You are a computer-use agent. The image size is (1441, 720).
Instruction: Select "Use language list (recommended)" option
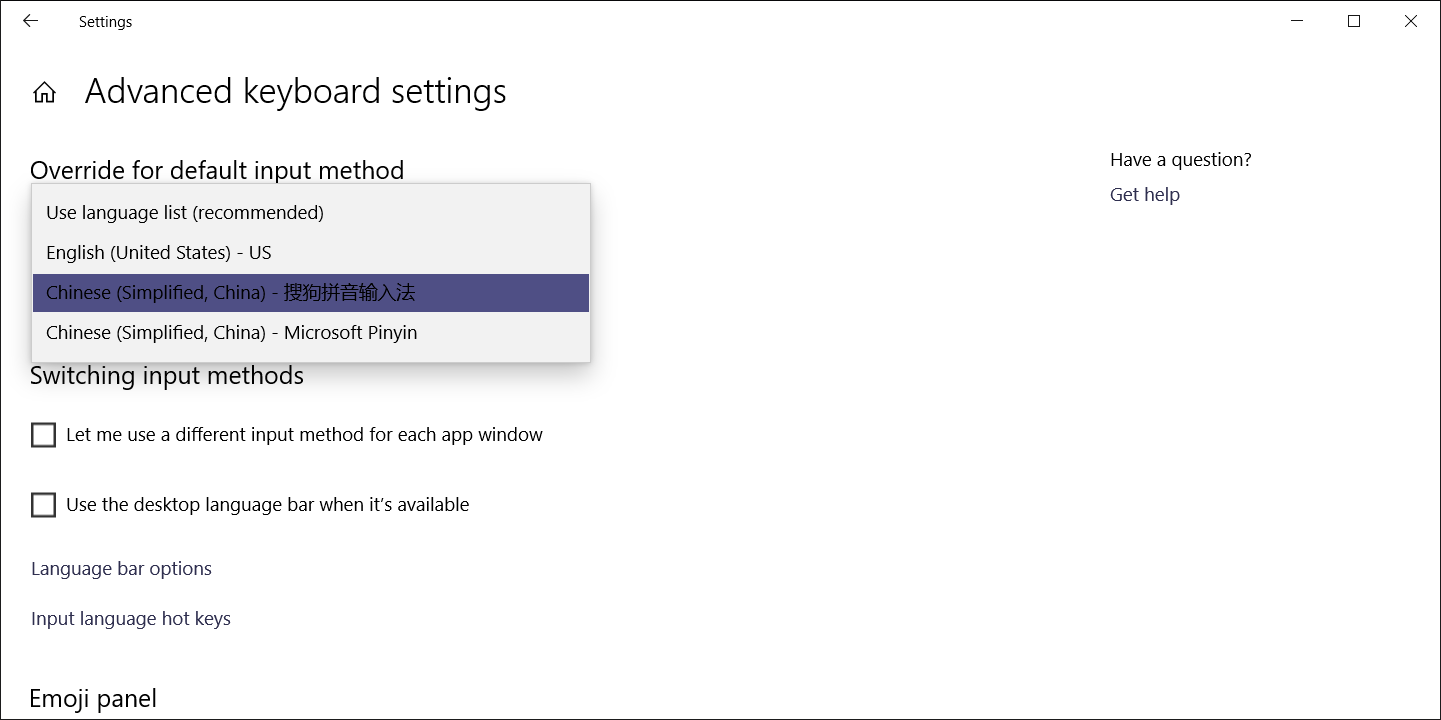coord(311,213)
